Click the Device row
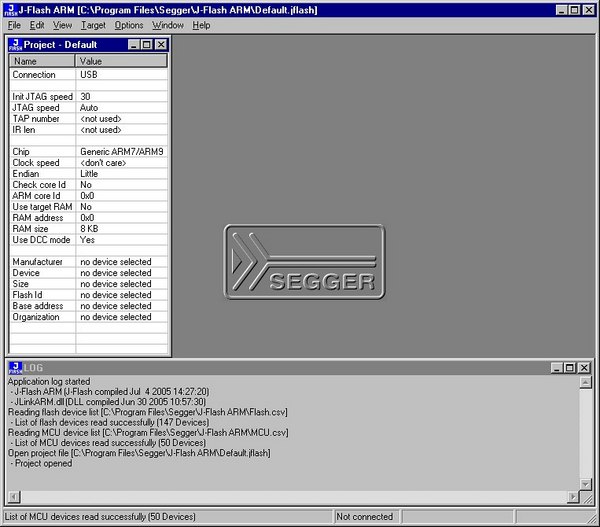600x527 pixels. 89,273
